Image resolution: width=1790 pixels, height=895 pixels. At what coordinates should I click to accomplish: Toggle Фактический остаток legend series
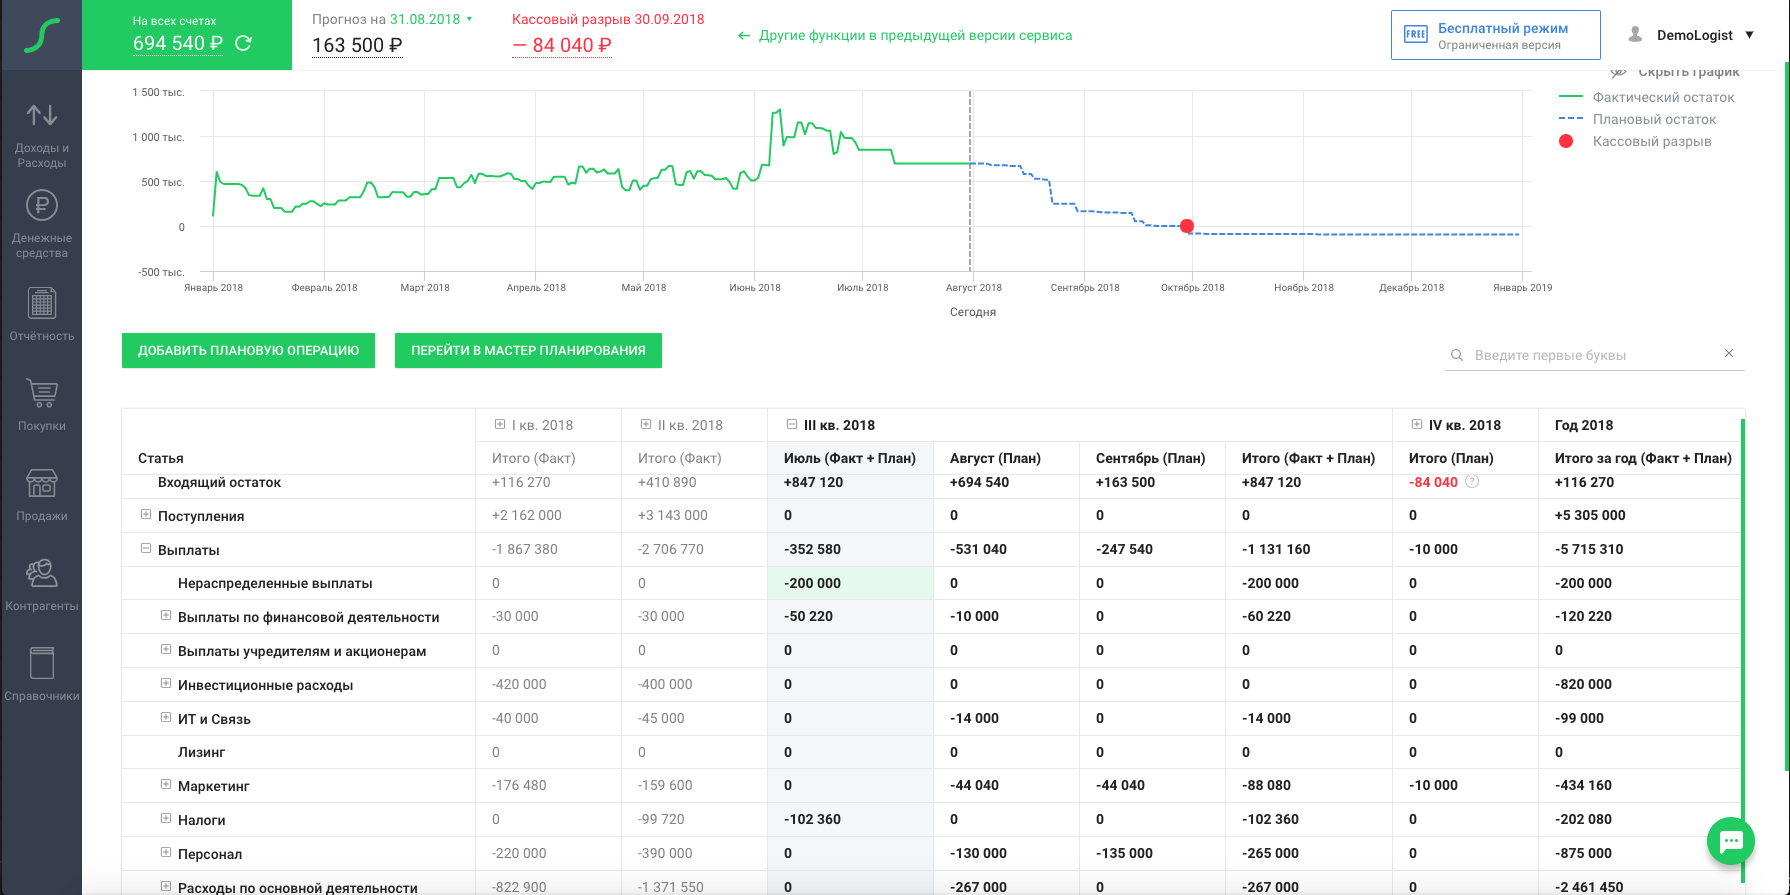(1663, 97)
